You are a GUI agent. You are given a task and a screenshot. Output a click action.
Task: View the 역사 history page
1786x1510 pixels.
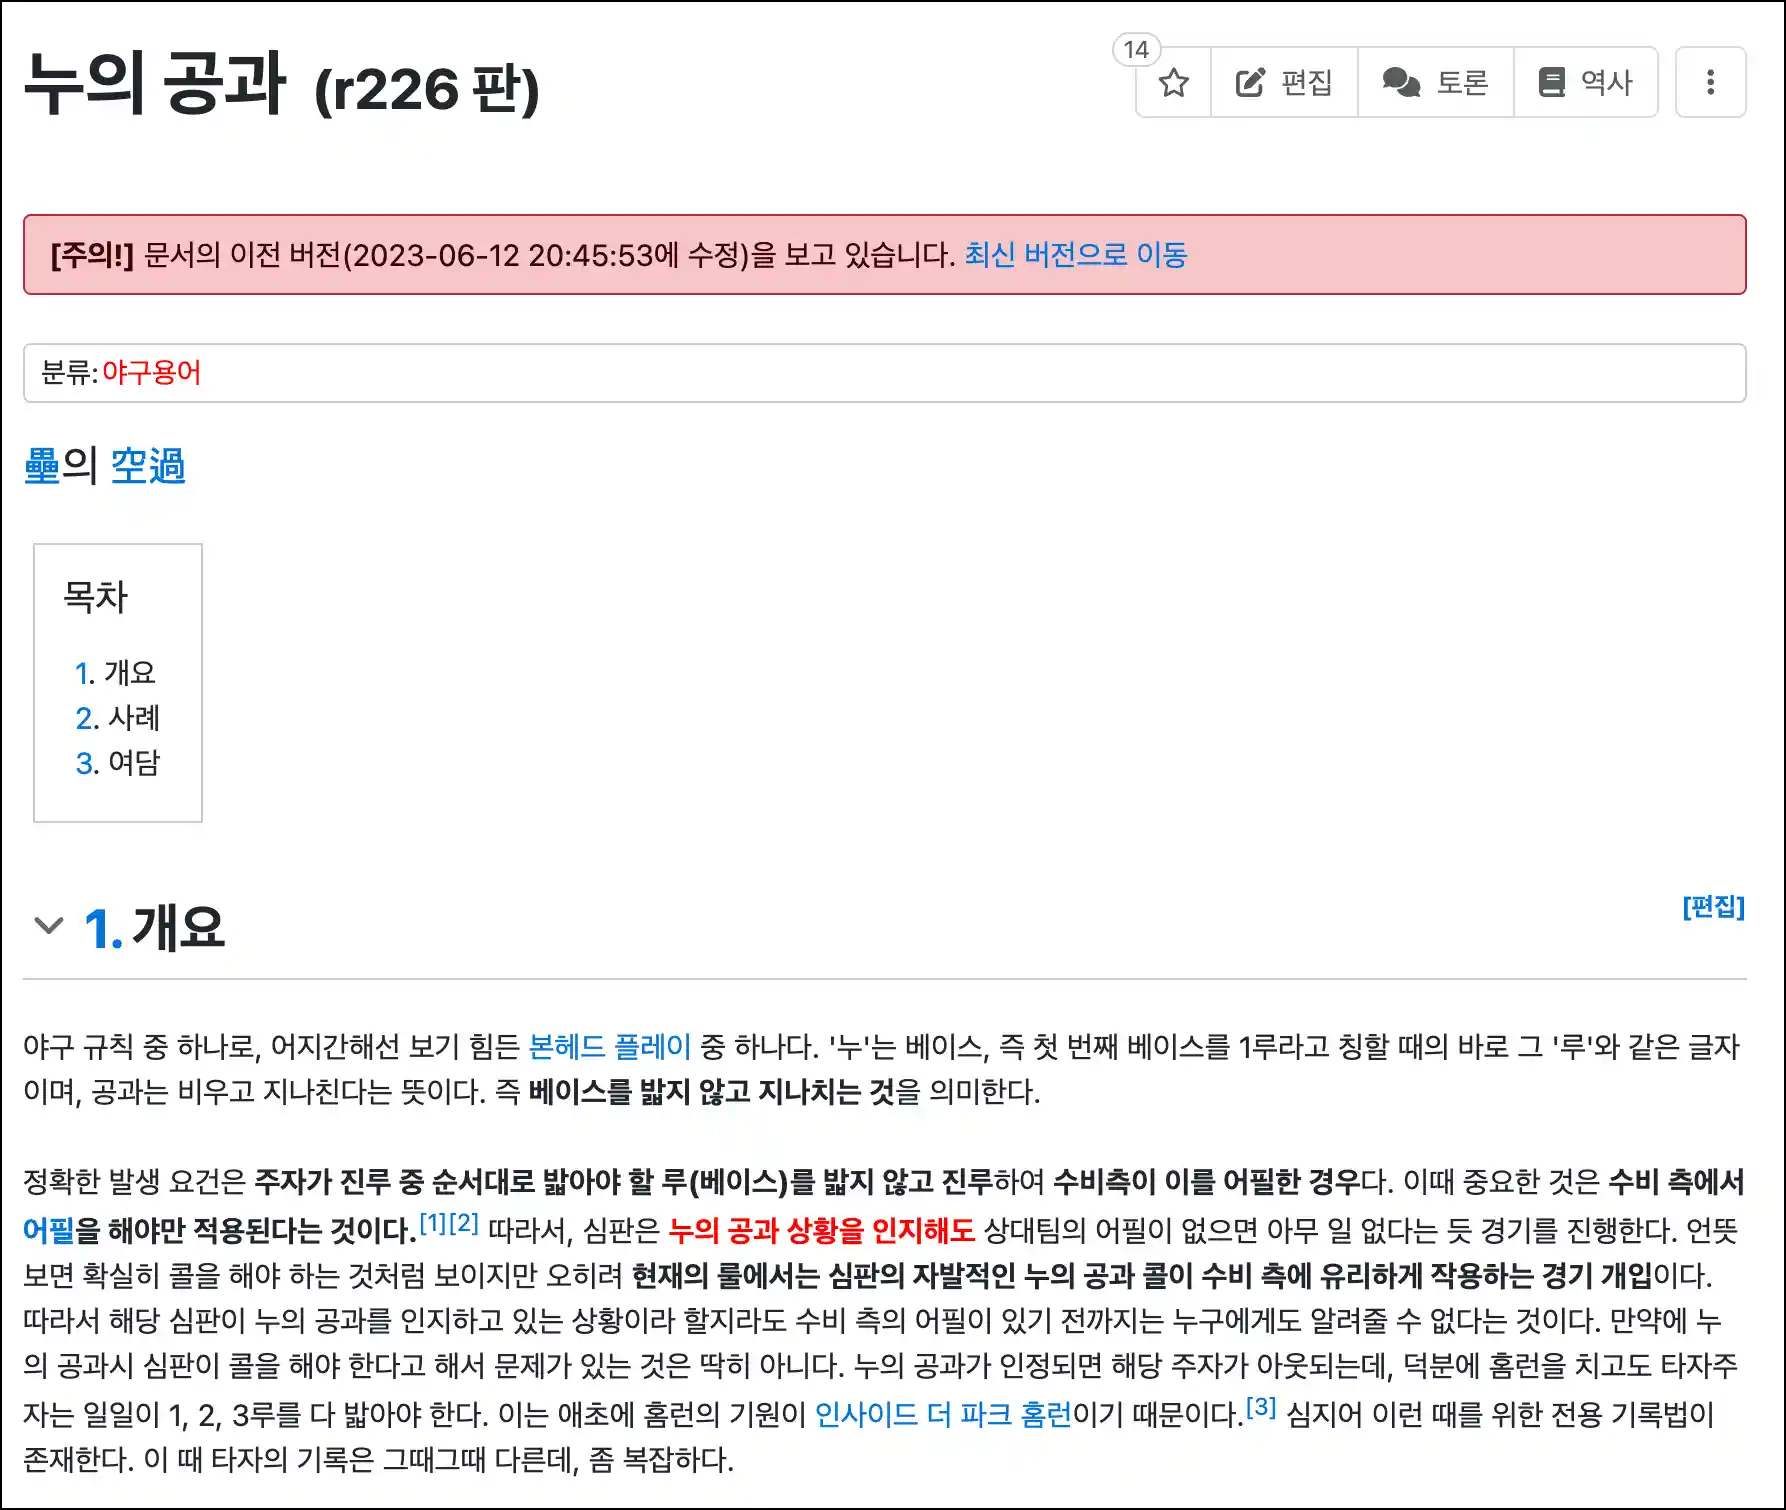point(1585,82)
